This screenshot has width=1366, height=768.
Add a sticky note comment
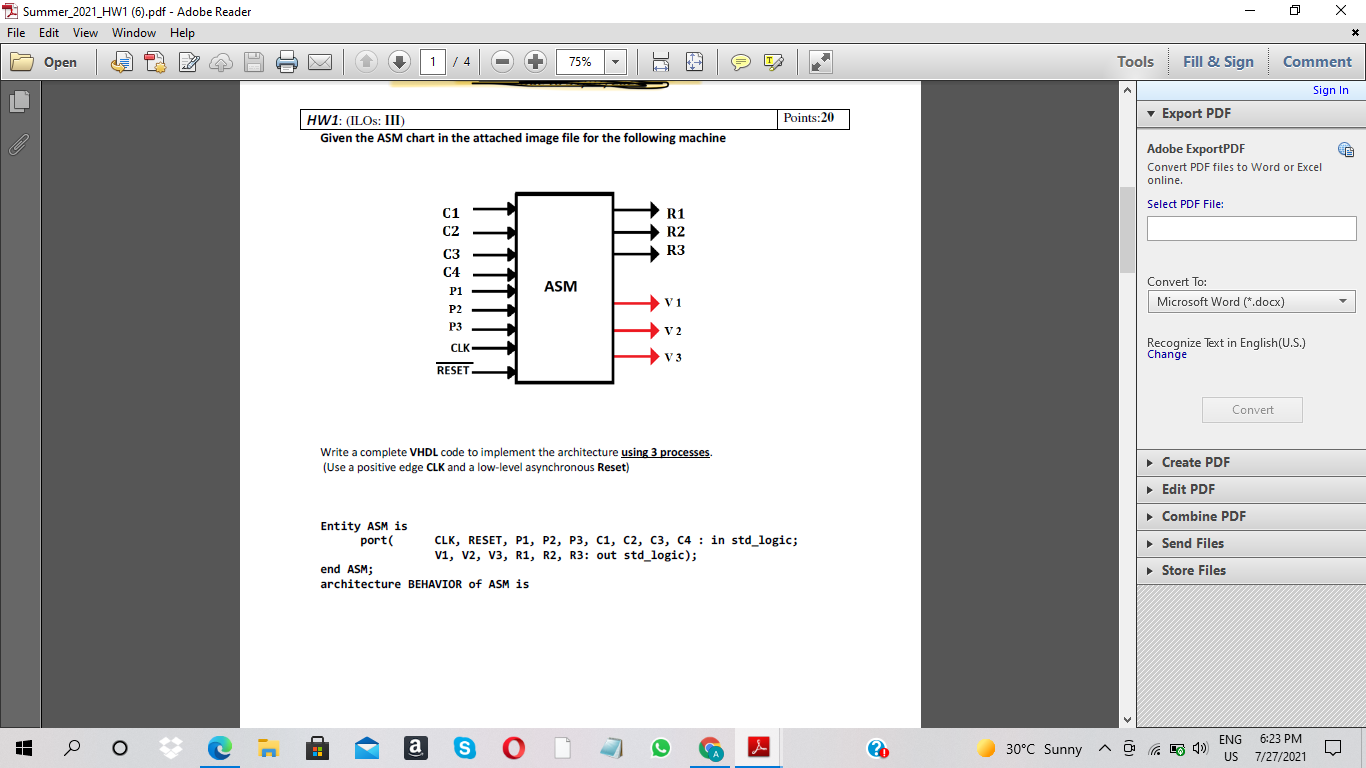point(739,61)
